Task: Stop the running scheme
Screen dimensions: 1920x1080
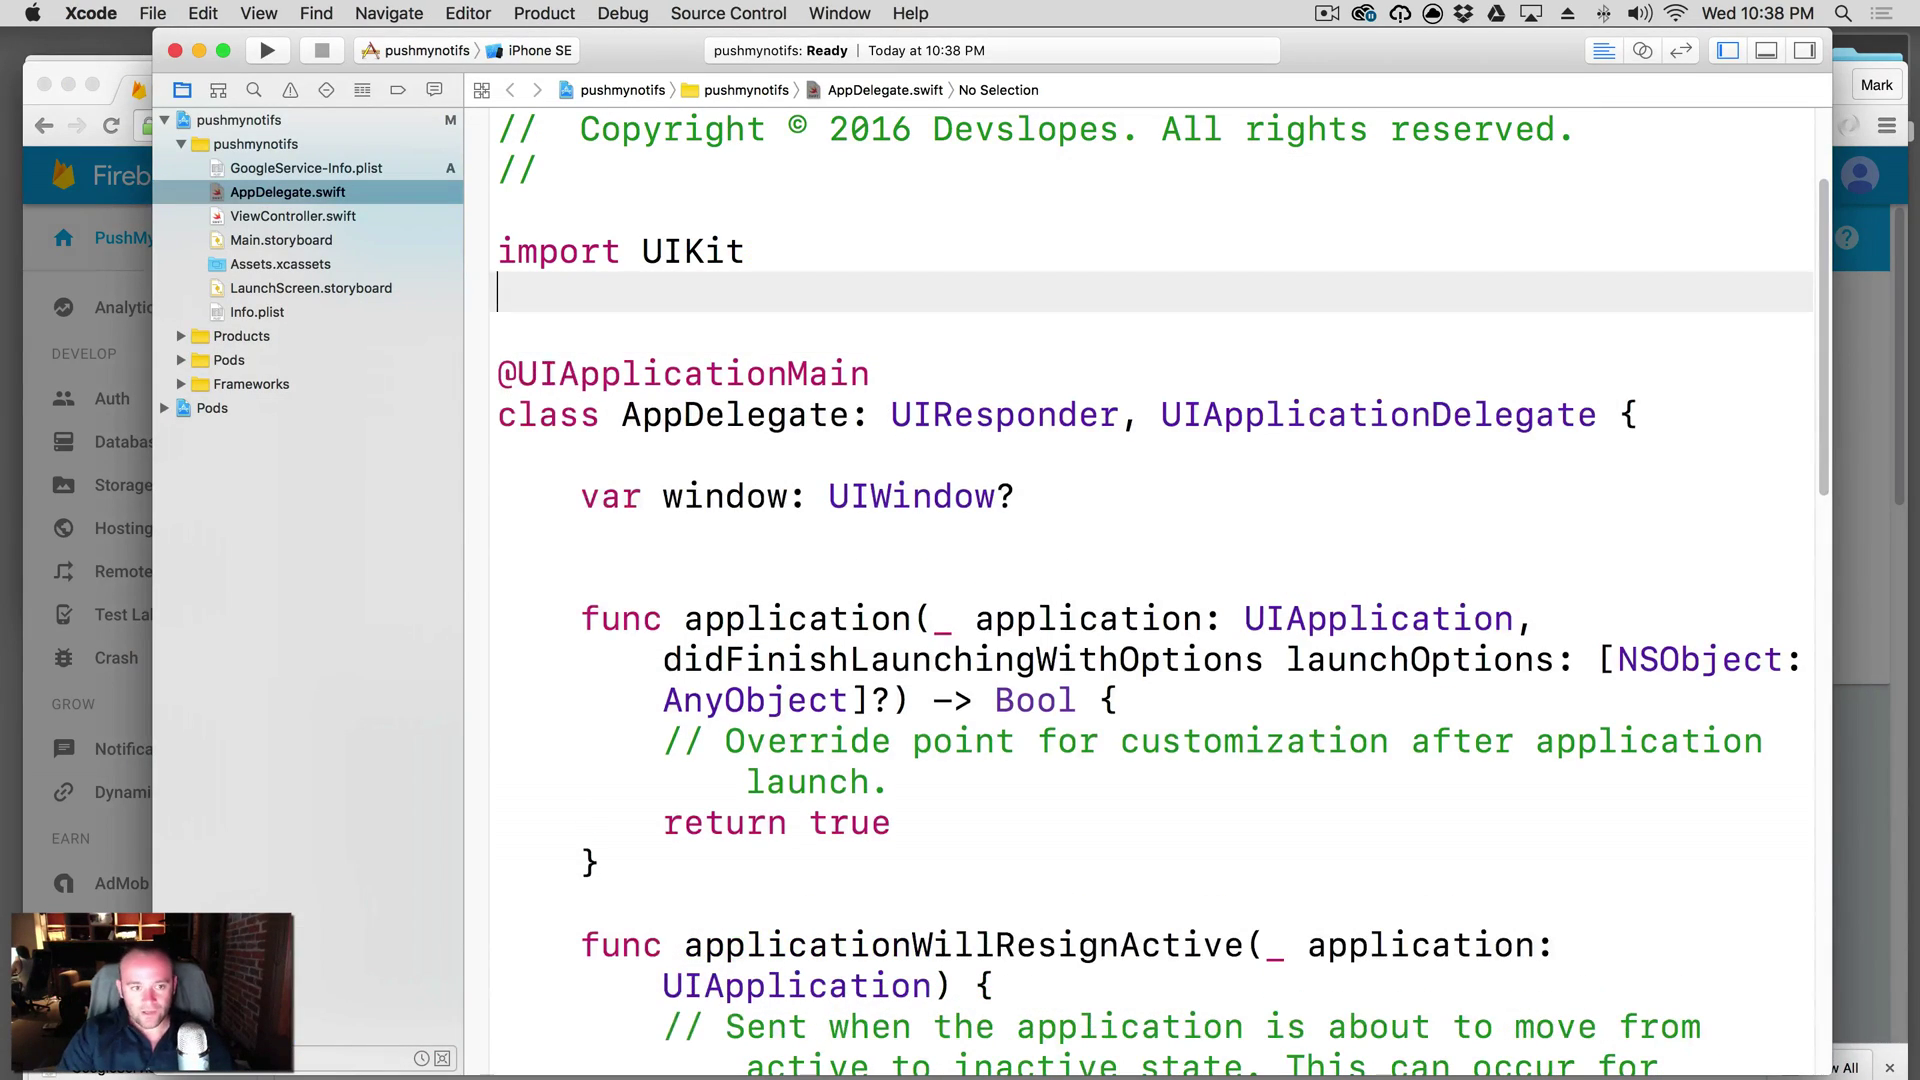Action: click(x=321, y=50)
